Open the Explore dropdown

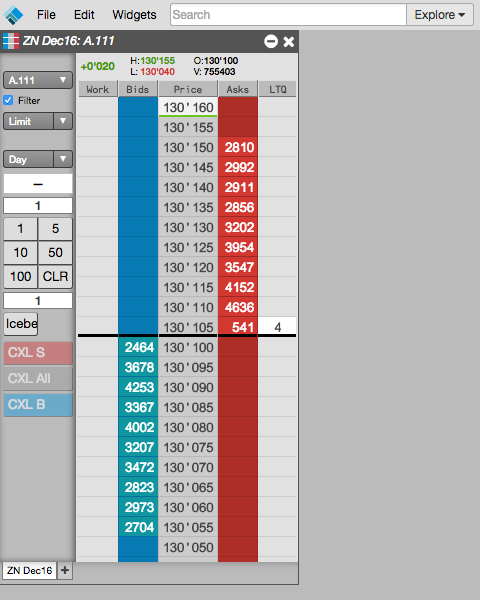point(440,15)
